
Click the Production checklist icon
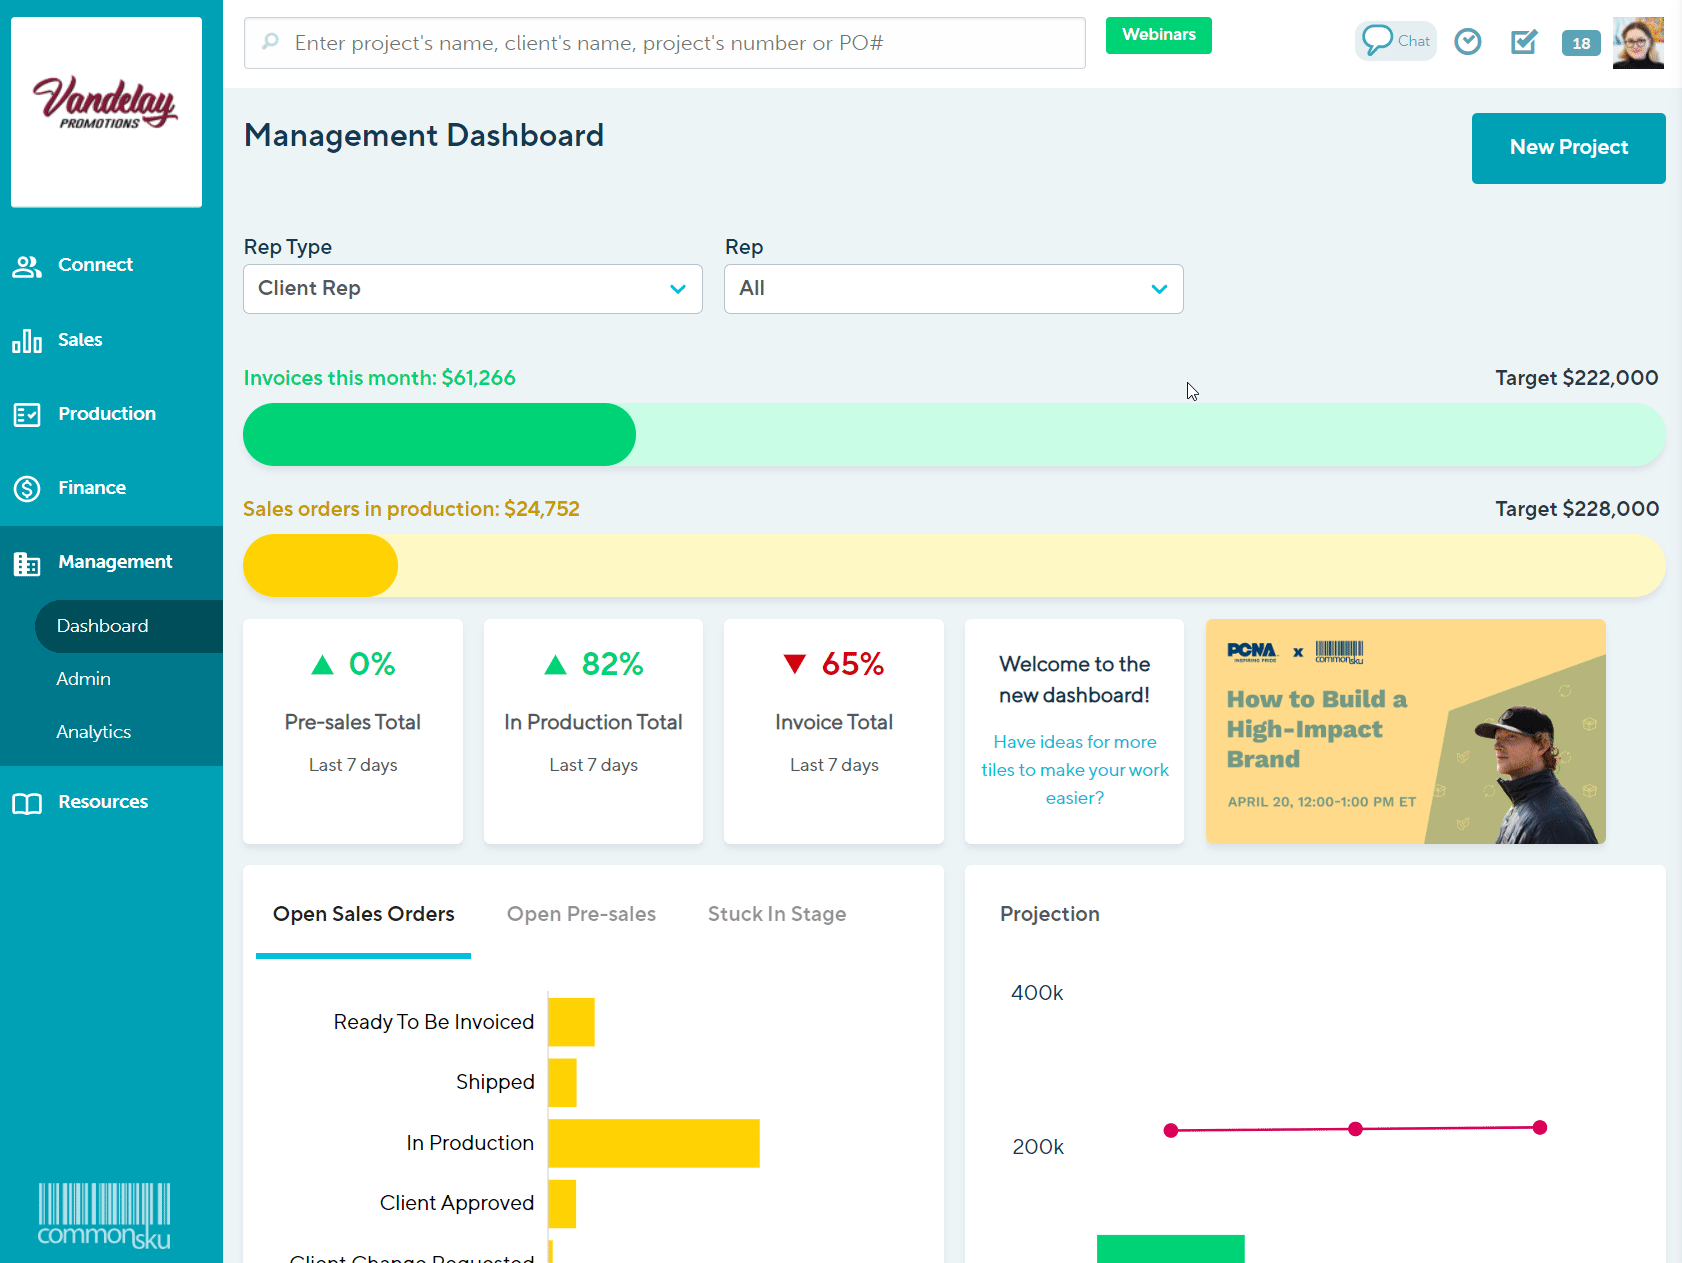tap(27, 415)
